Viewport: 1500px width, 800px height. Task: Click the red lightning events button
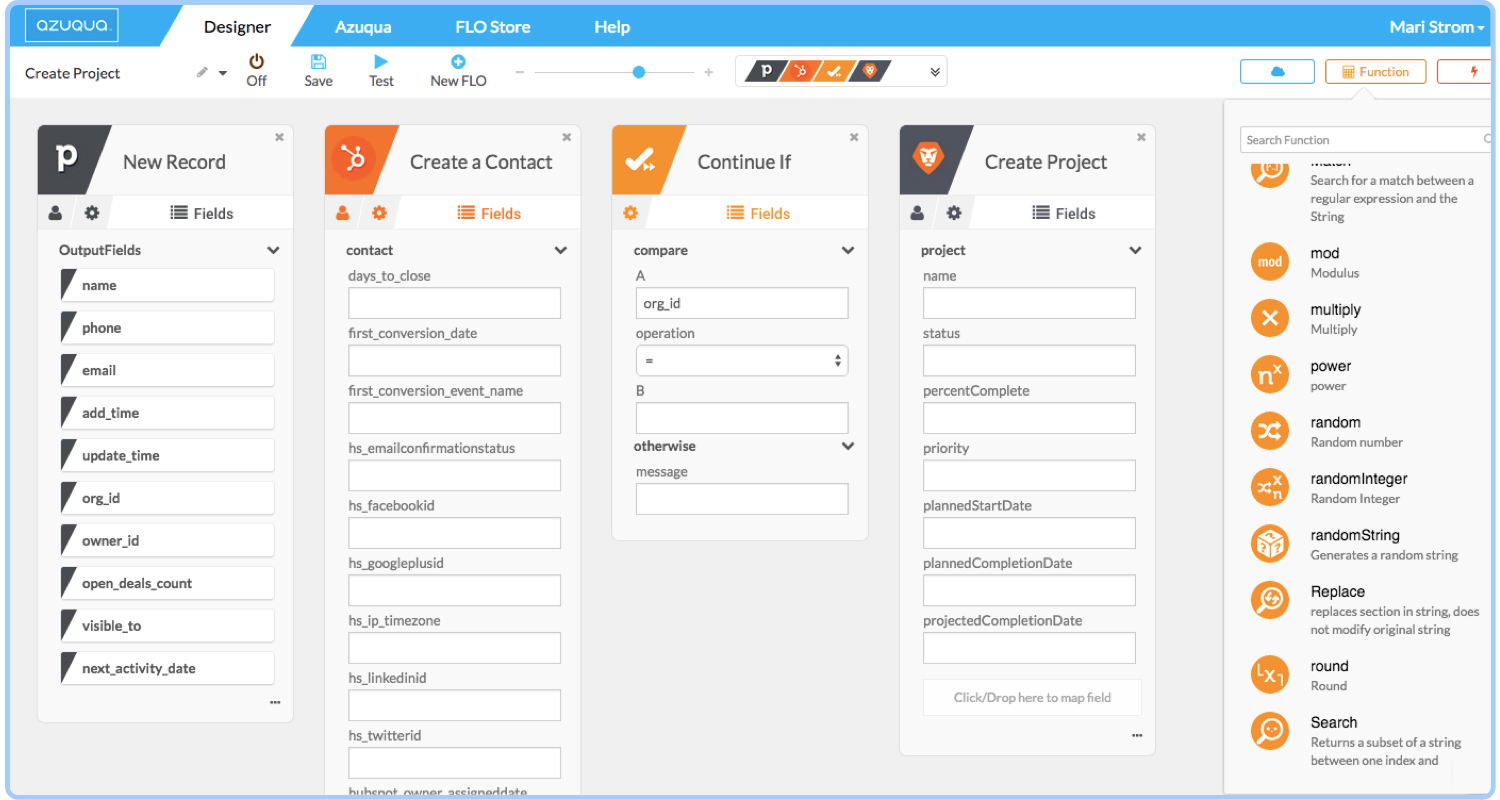(1467, 72)
